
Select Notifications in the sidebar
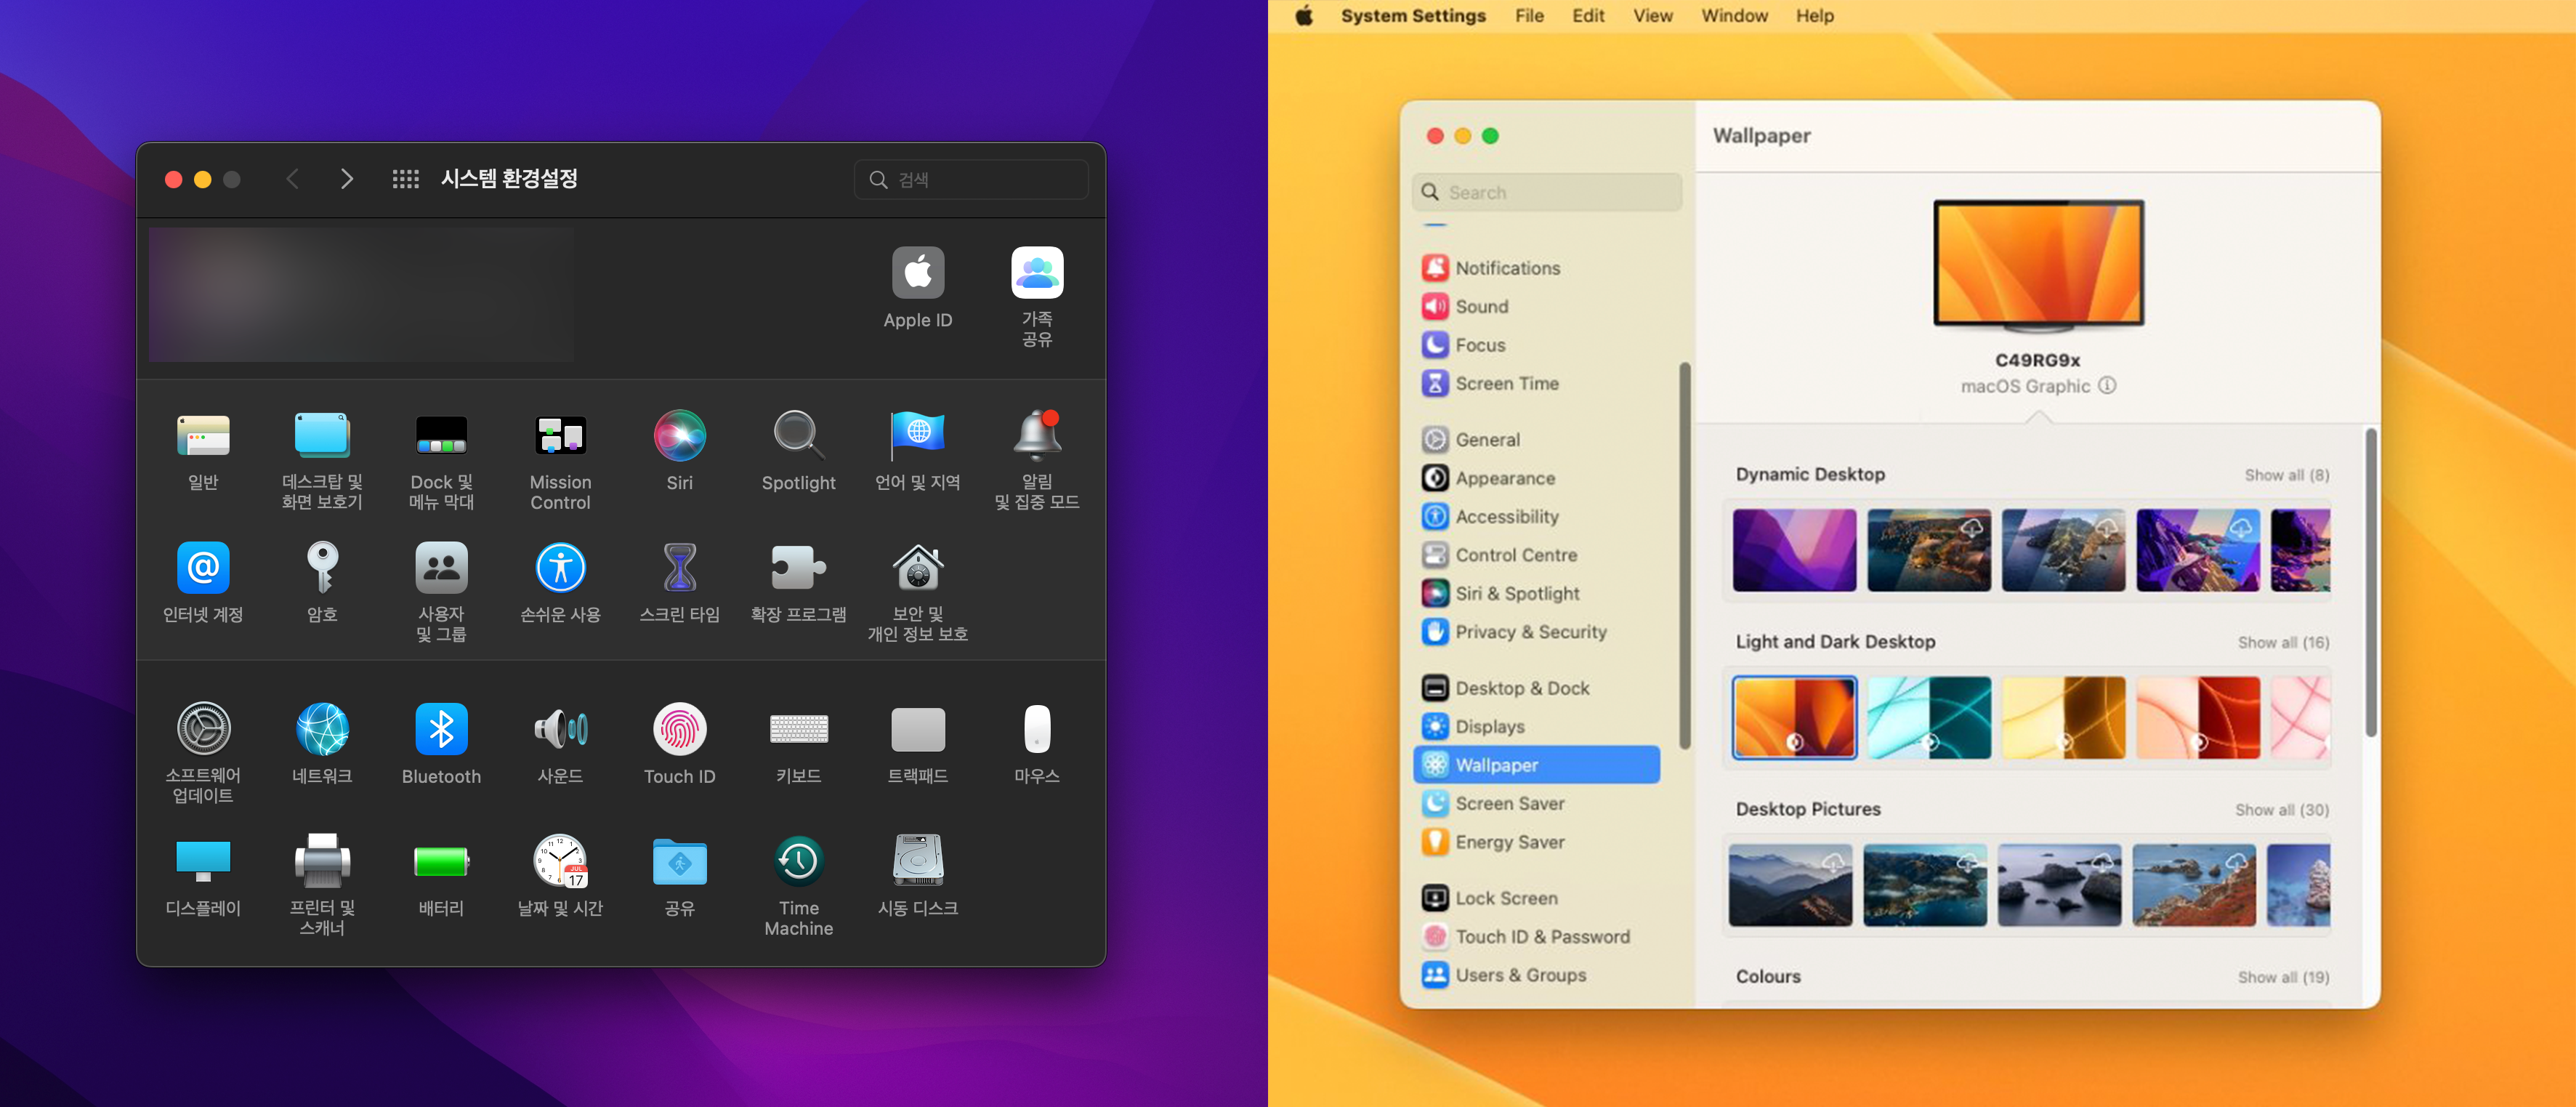[x=1536, y=268]
